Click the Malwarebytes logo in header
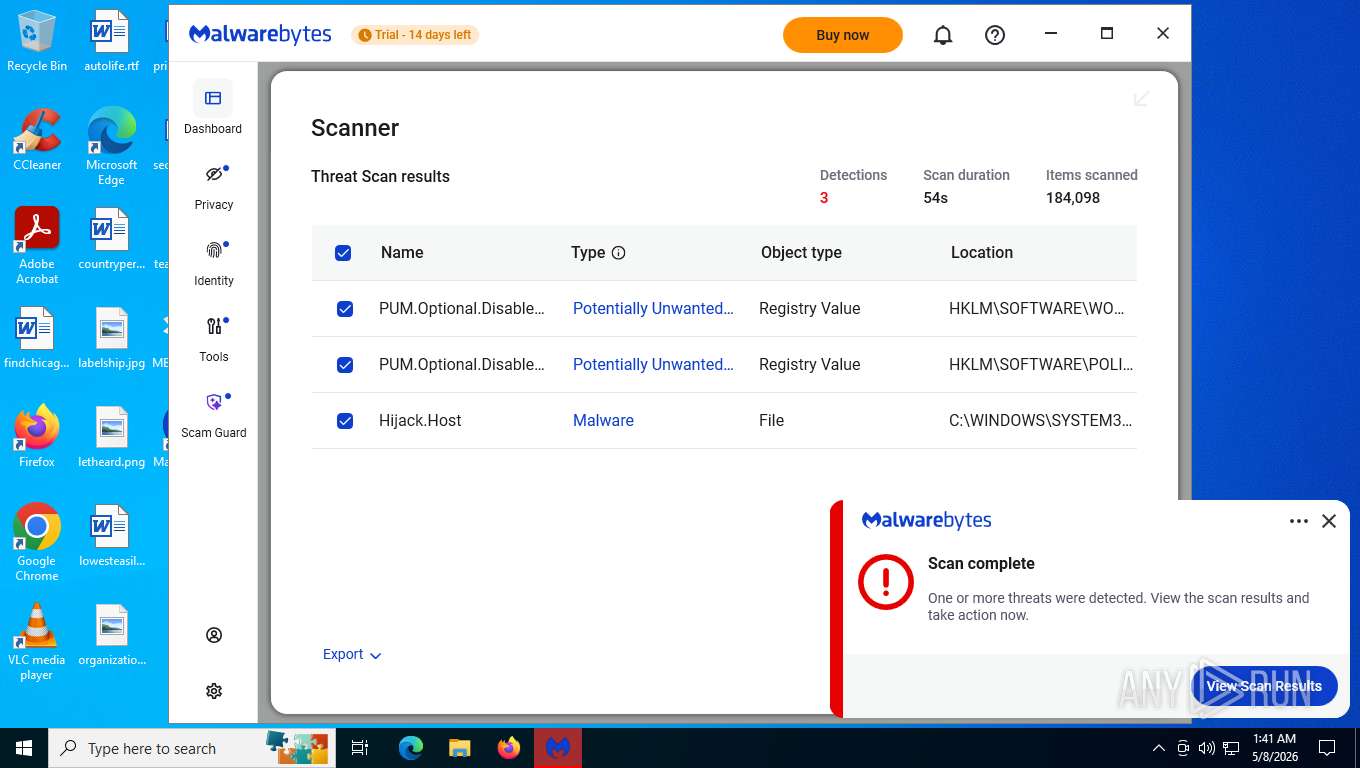1360x768 pixels. [x=260, y=34]
